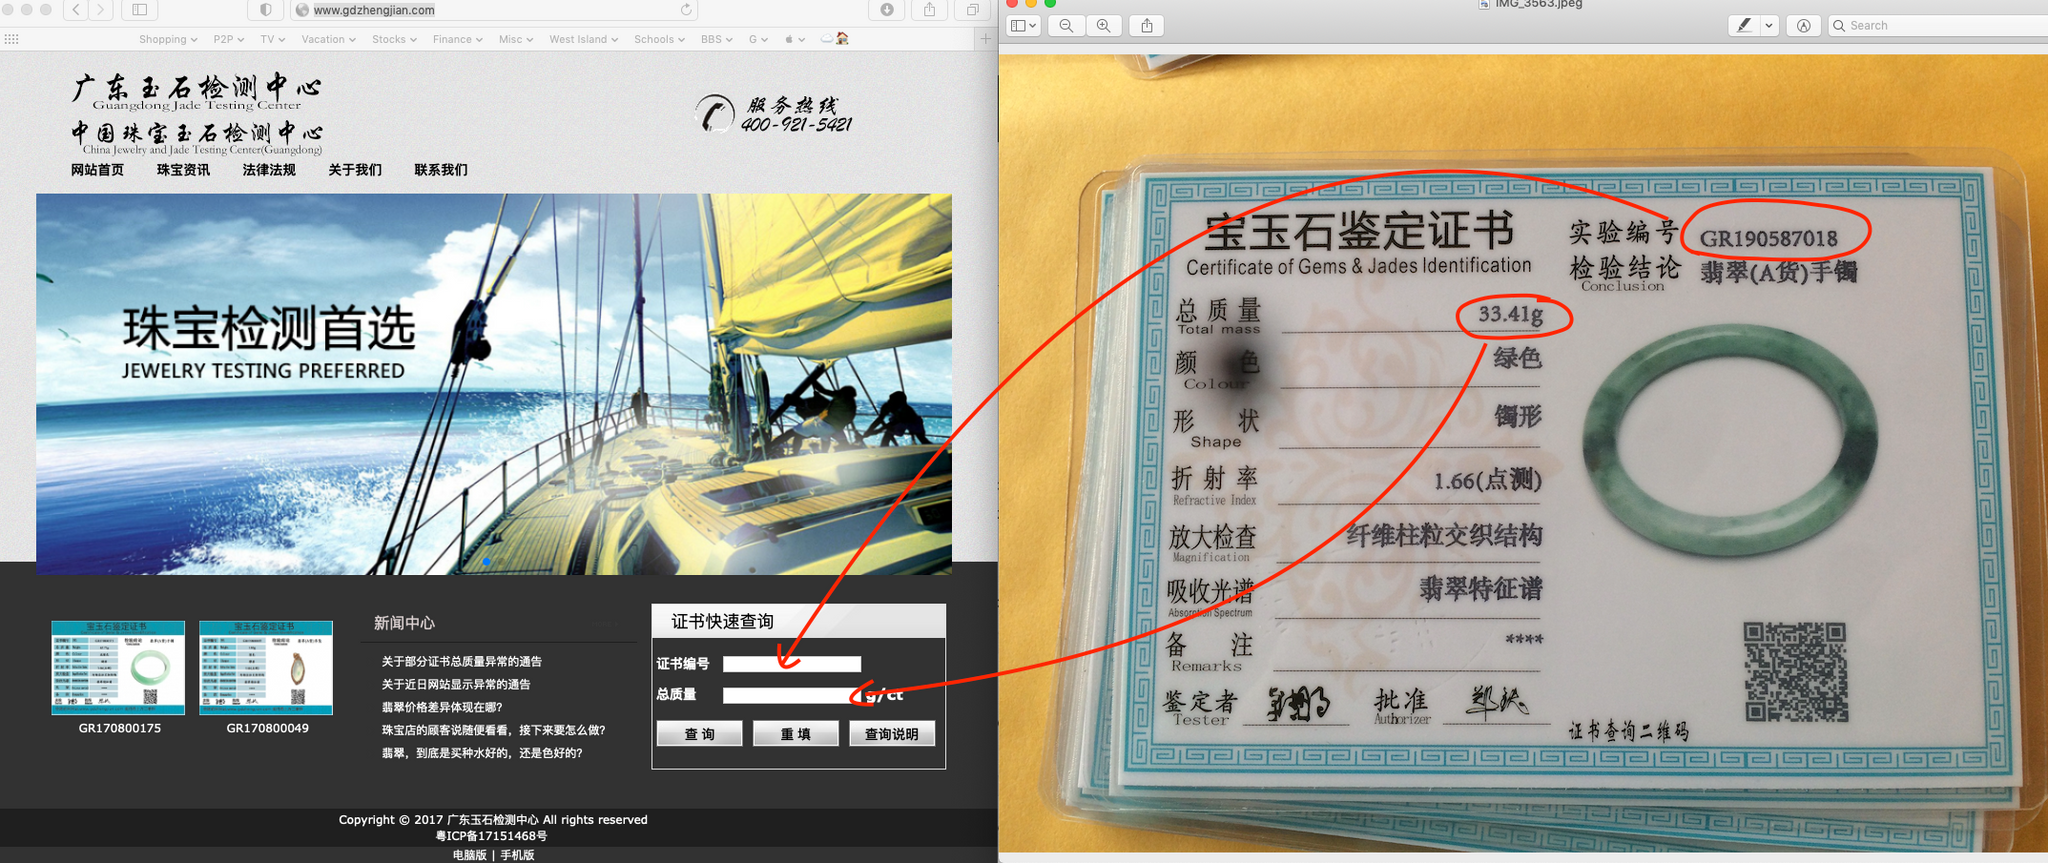The image size is (2048, 863).
Task: Go to the 联系我们 page
Action: point(441,170)
